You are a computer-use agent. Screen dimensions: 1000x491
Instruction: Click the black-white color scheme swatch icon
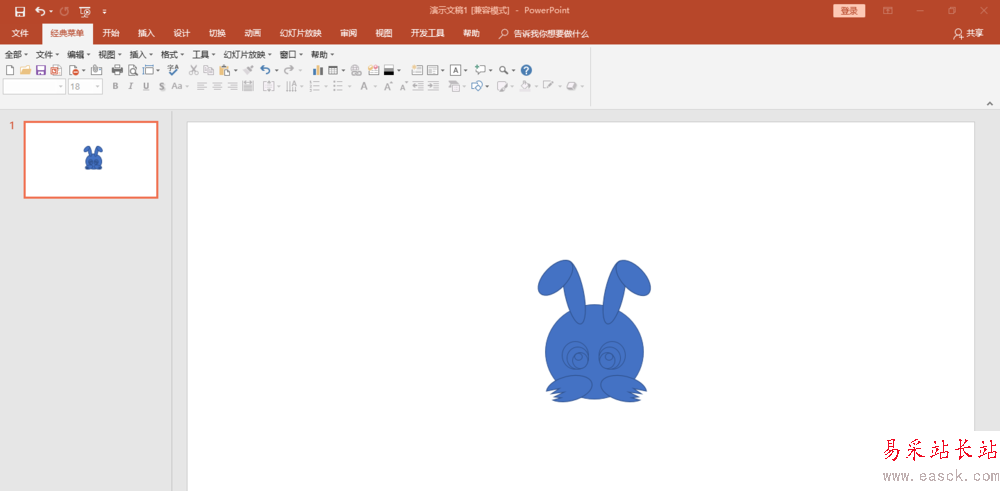389,70
